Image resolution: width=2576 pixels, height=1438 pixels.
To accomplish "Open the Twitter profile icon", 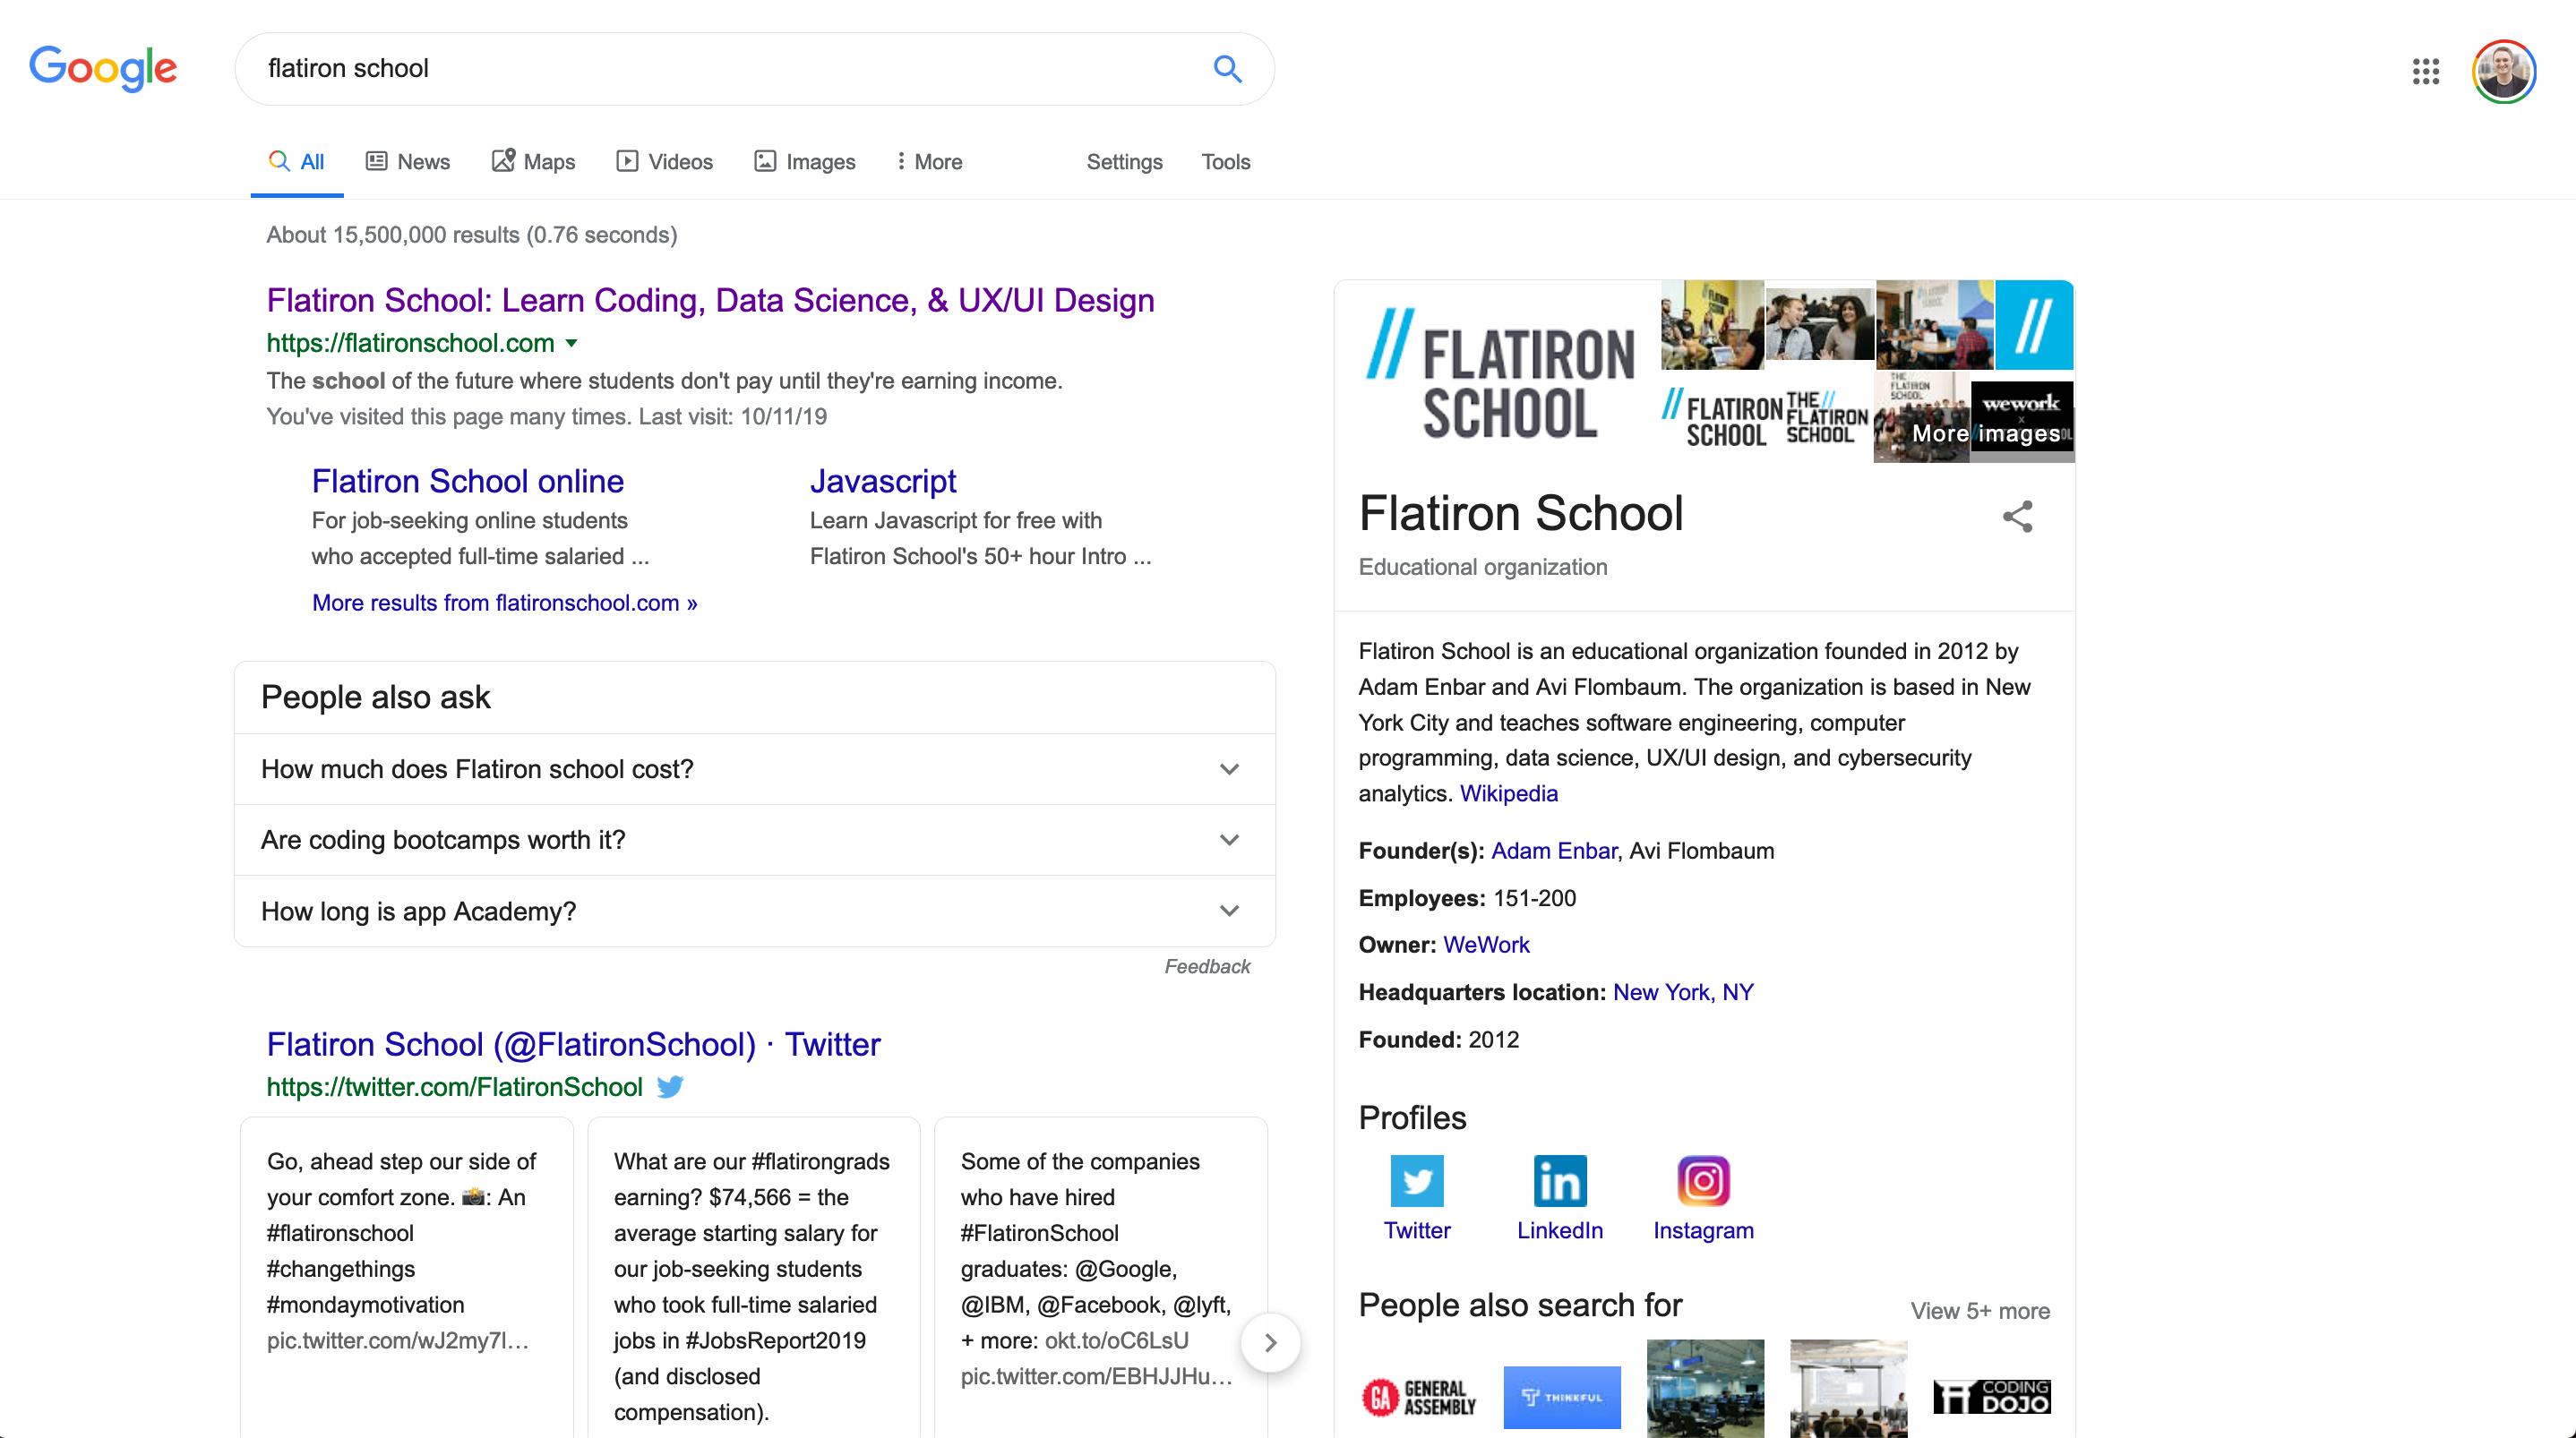I will click(1416, 1181).
